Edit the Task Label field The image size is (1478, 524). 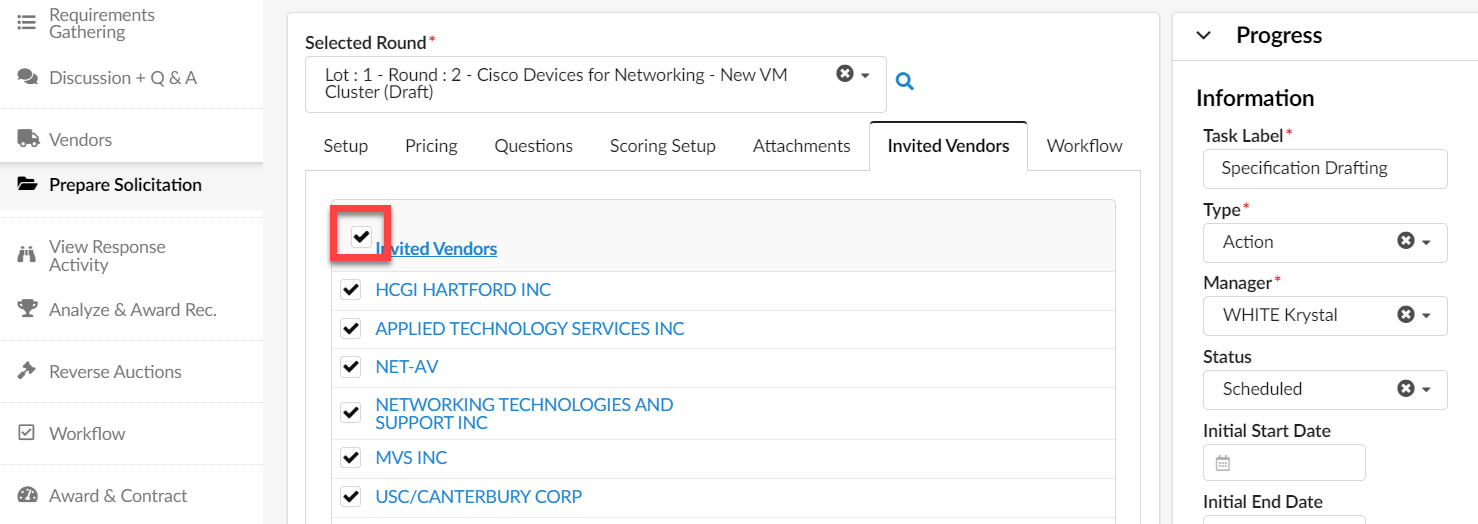pos(1325,168)
